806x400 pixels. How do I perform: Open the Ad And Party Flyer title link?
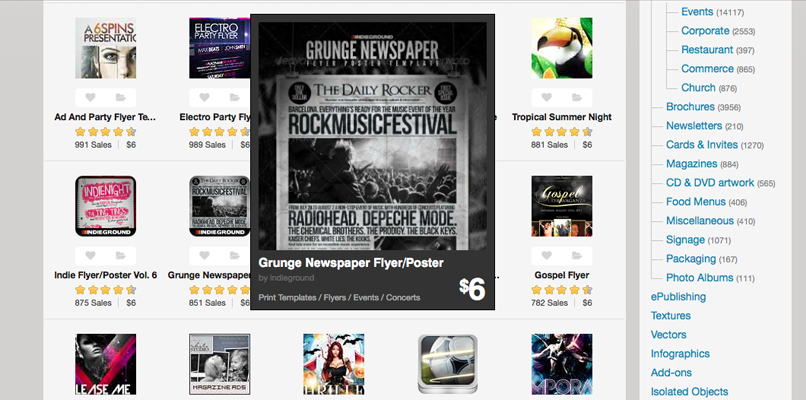click(105, 117)
